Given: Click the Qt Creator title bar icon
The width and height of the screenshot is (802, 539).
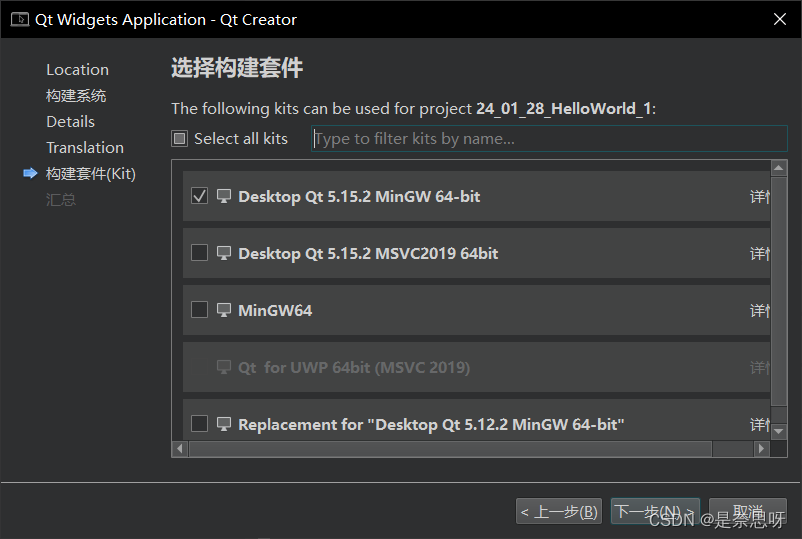Looking at the screenshot, I should tap(19, 19).
